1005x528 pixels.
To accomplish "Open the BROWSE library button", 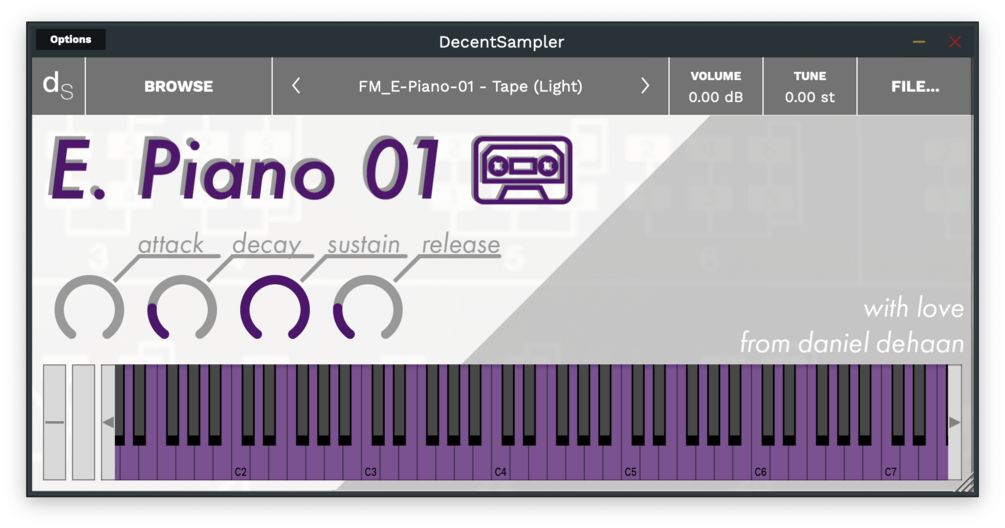I will pyautogui.click(x=179, y=86).
